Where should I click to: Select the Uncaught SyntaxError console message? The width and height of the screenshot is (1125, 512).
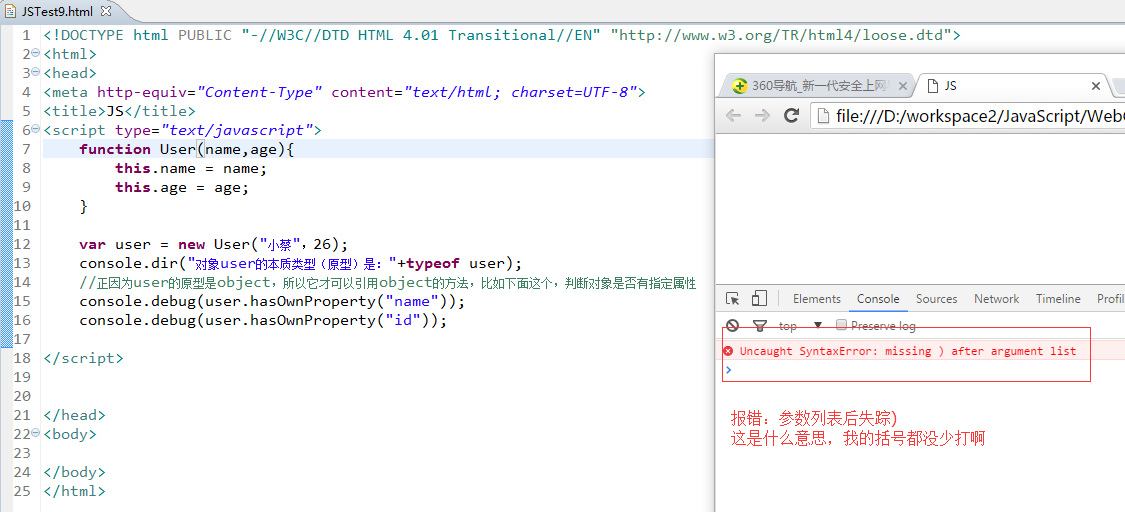(908, 351)
